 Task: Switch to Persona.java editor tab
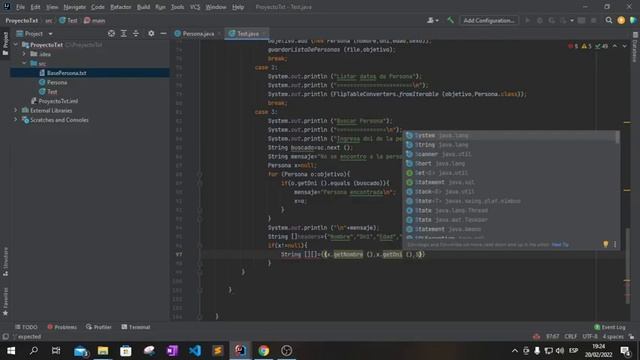click(x=198, y=33)
